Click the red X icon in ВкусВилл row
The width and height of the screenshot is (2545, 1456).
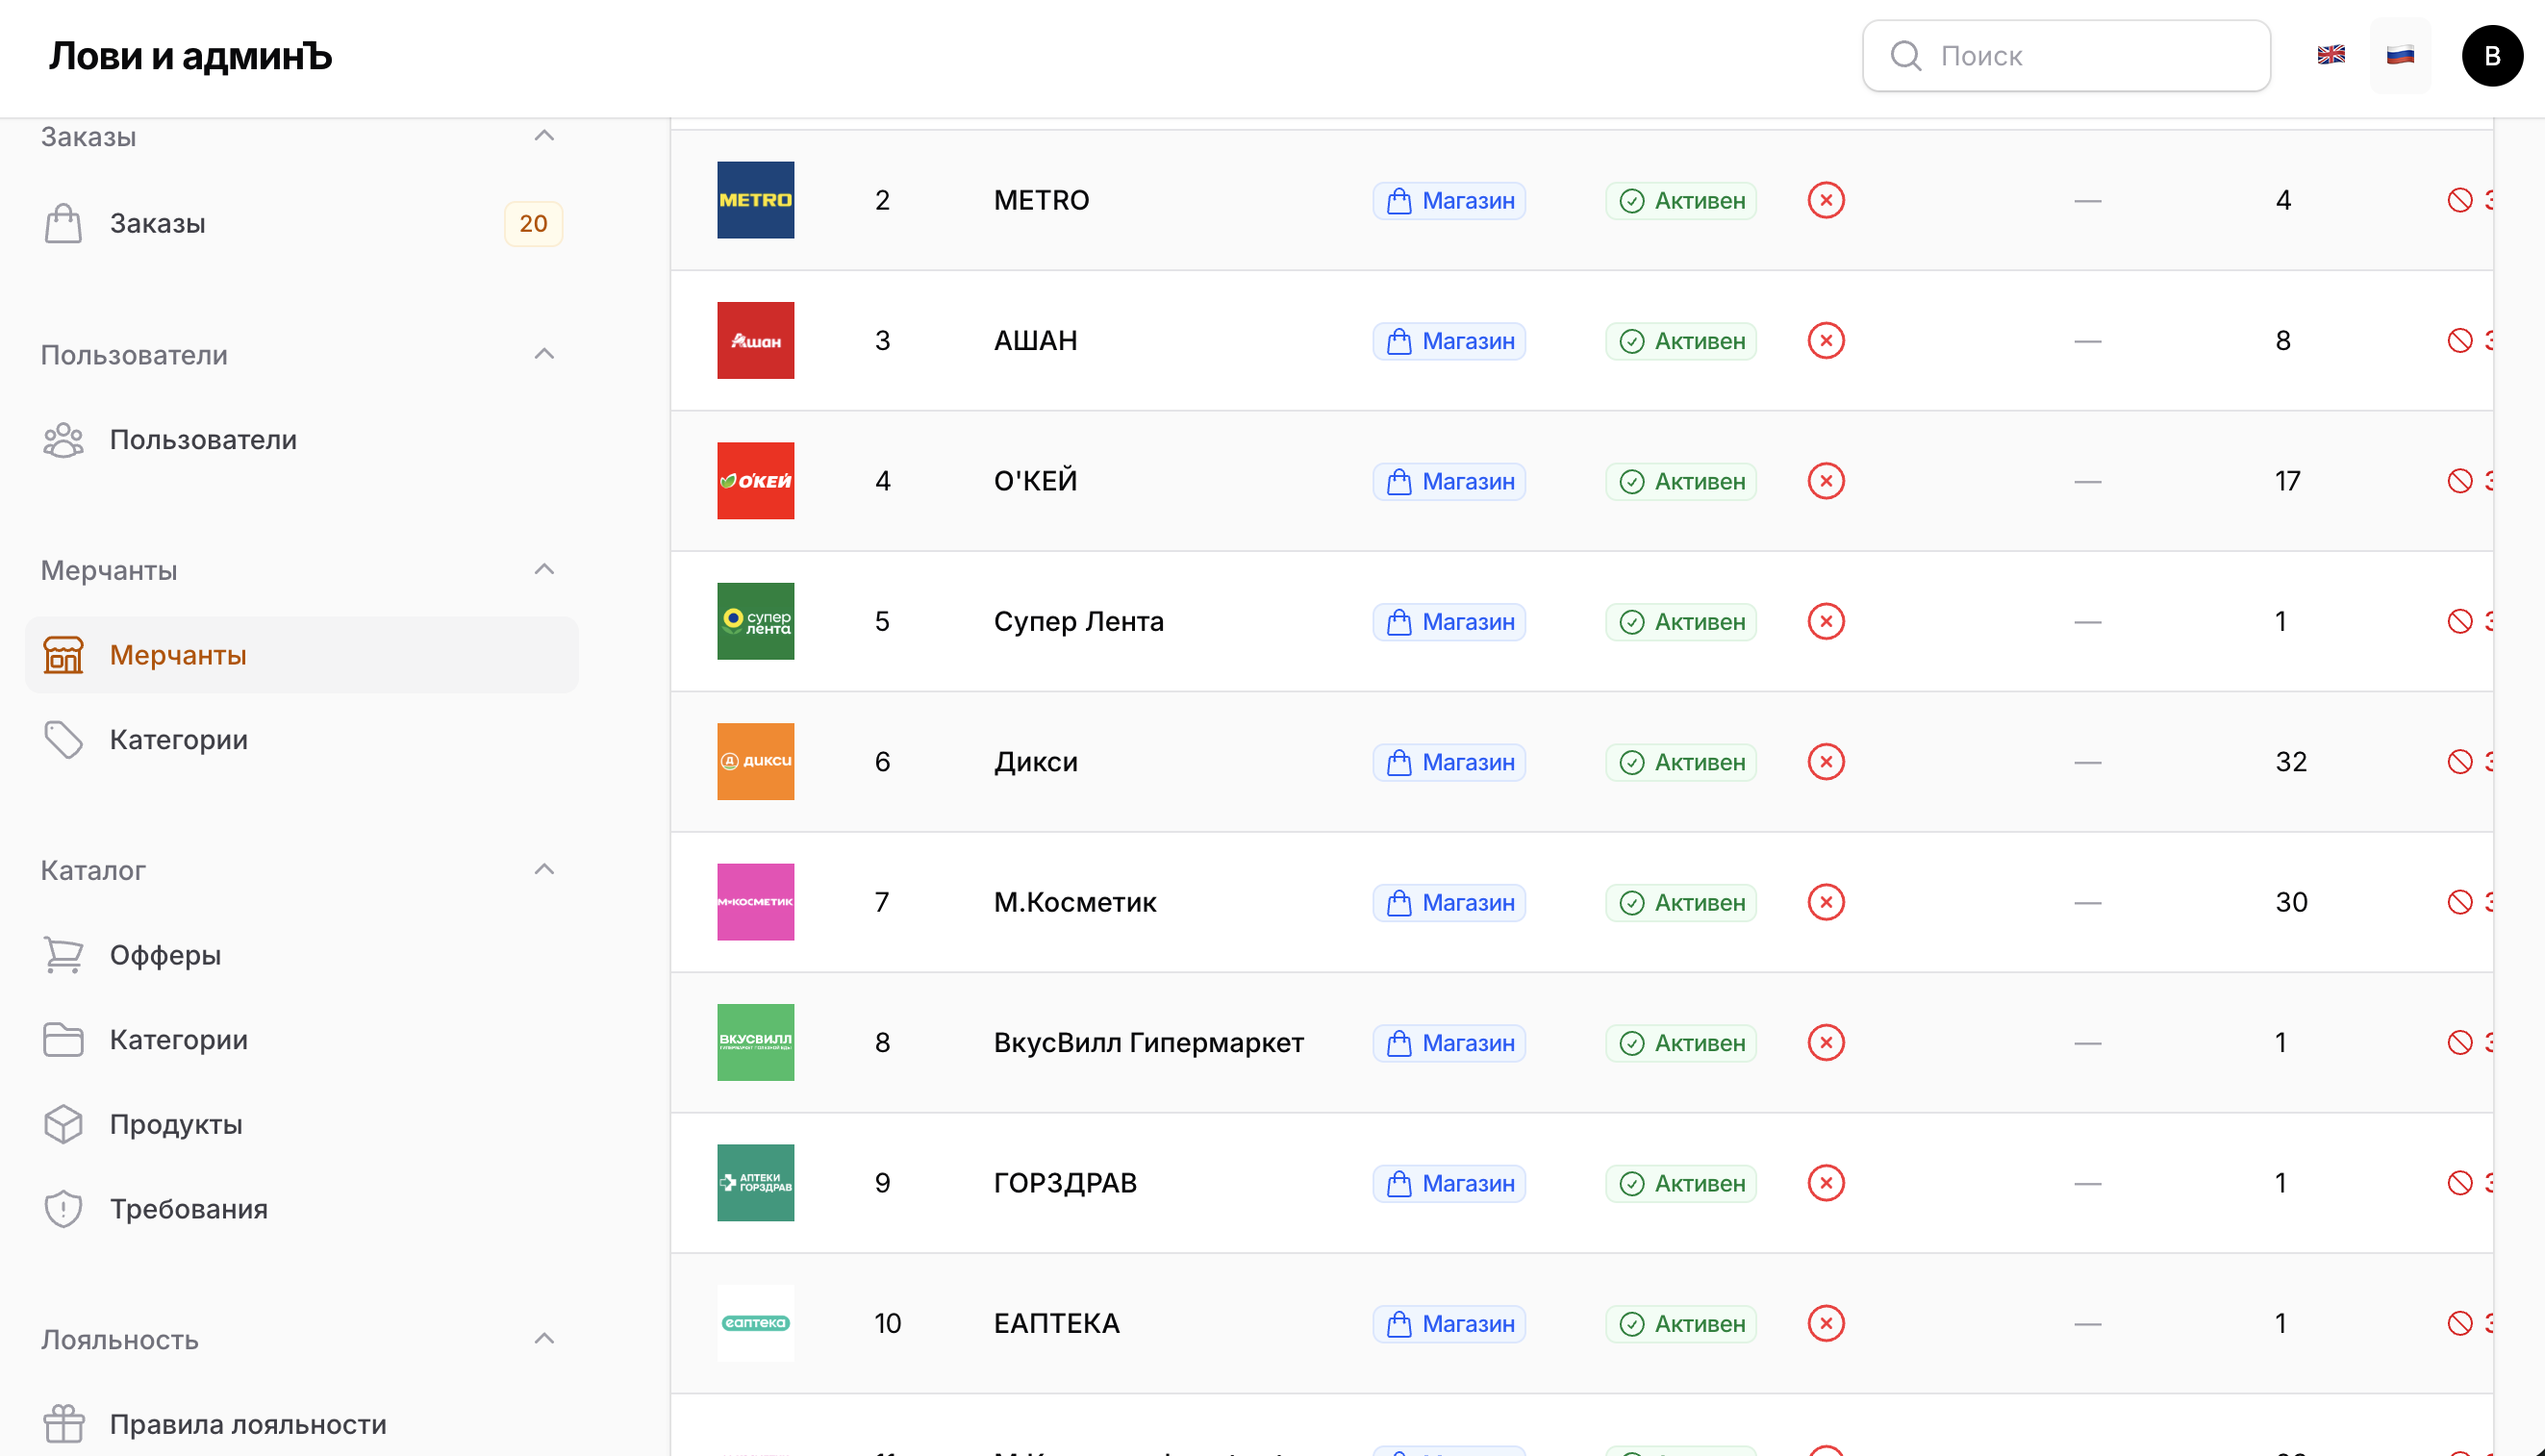[x=1826, y=1042]
